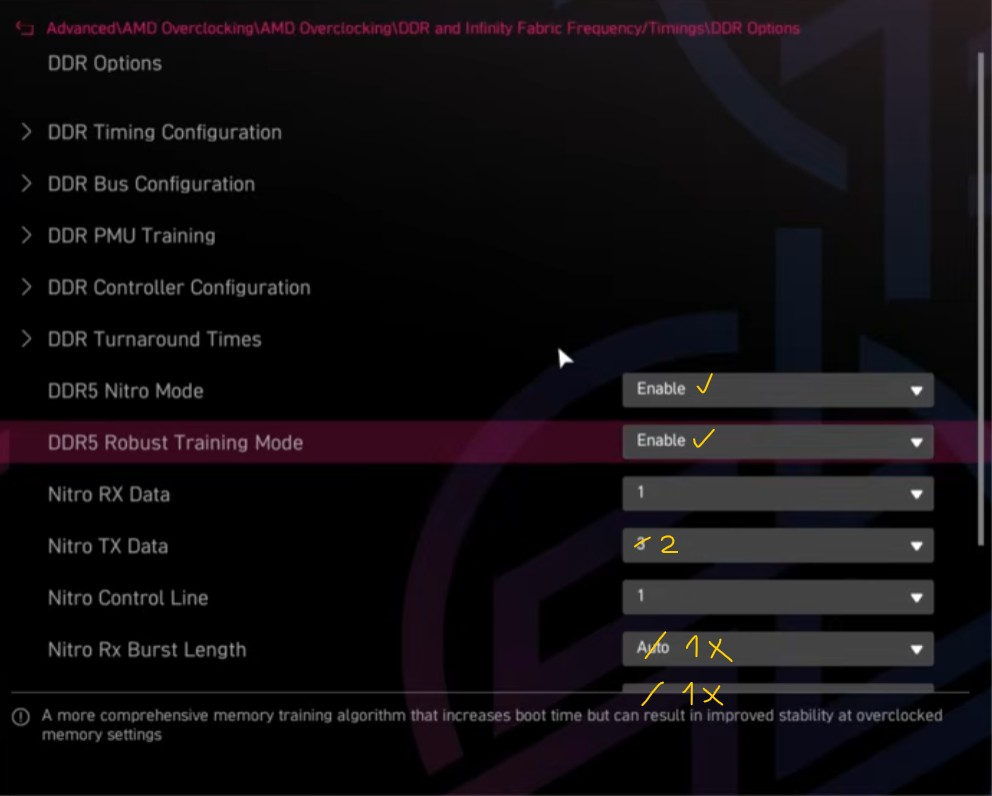
Task: Open DDR Turnaround Times submenu
Action: (x=154, y=339)
